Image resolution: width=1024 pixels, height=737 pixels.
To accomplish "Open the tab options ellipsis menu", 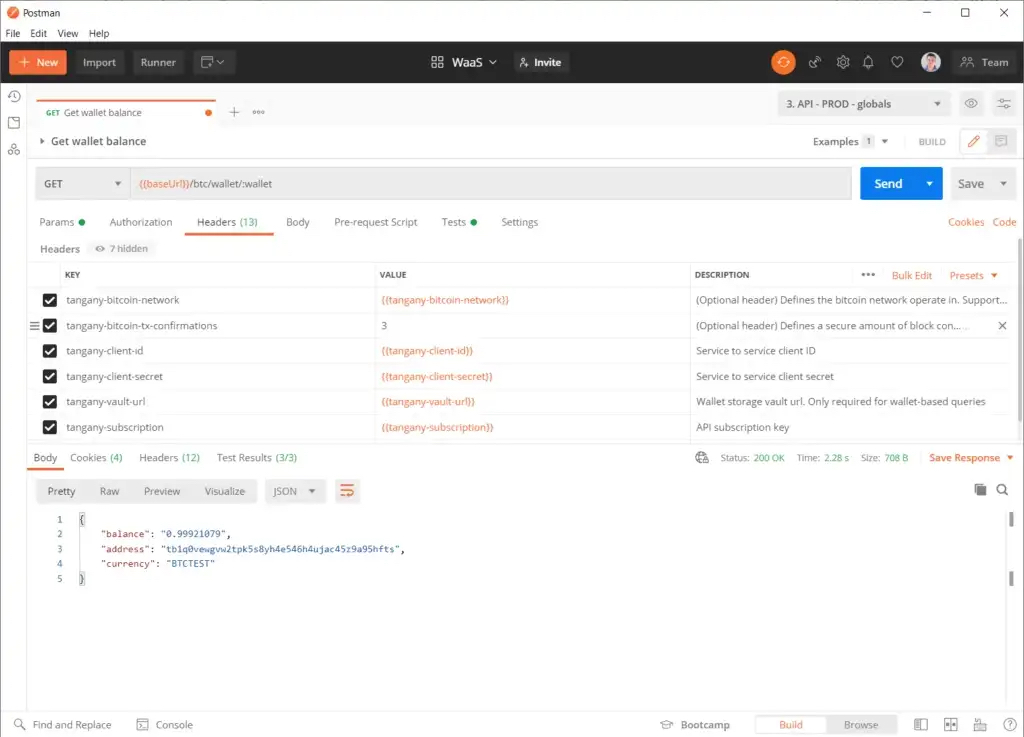I will [259, 112].
